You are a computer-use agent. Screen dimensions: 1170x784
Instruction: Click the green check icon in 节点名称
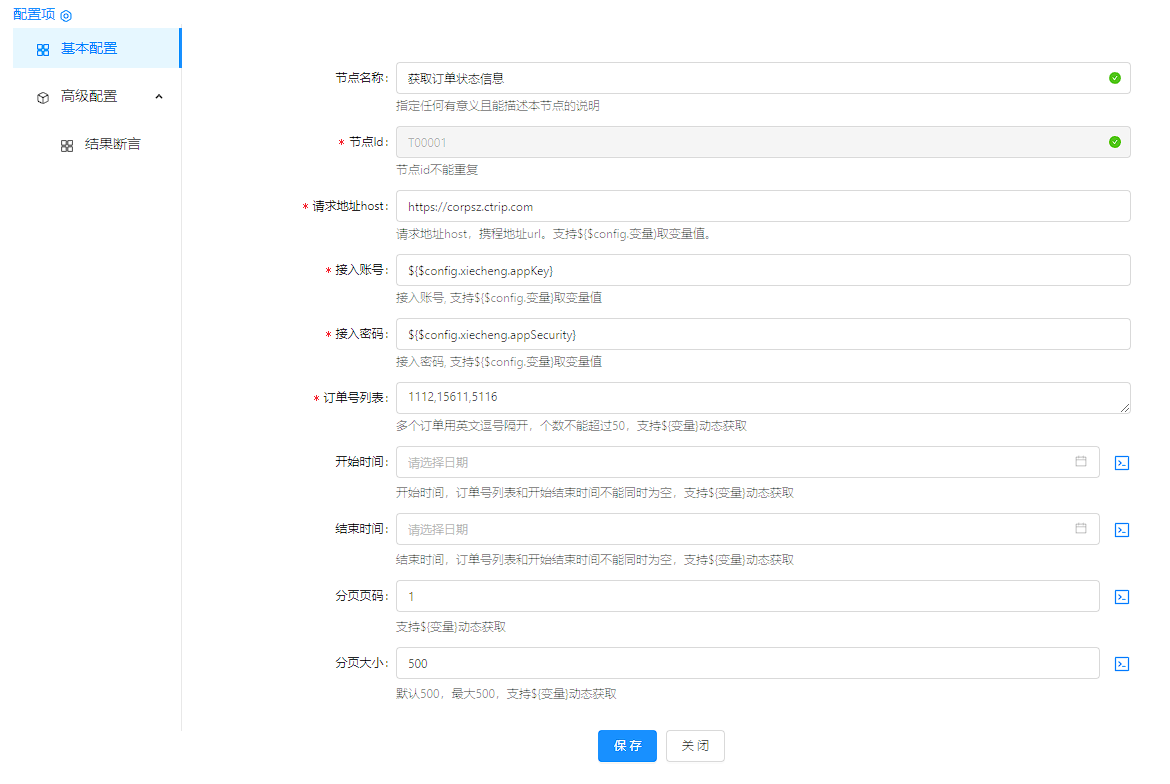tap(1115, 78)
